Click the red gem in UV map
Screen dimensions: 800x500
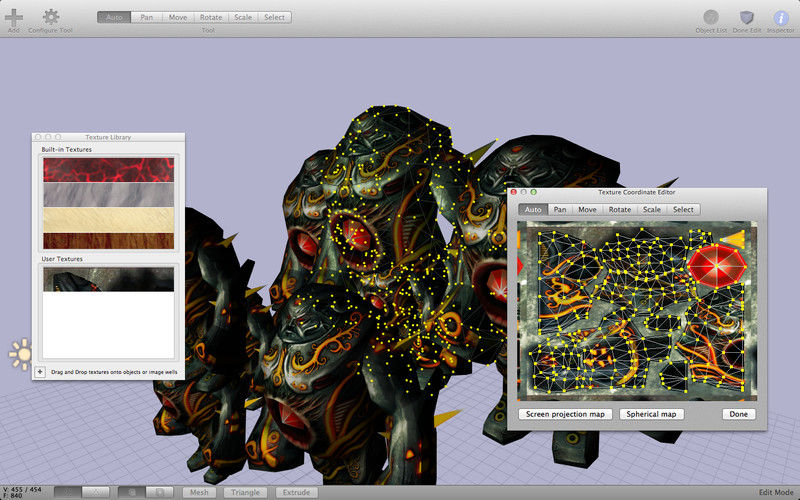(x=717, y=266)
